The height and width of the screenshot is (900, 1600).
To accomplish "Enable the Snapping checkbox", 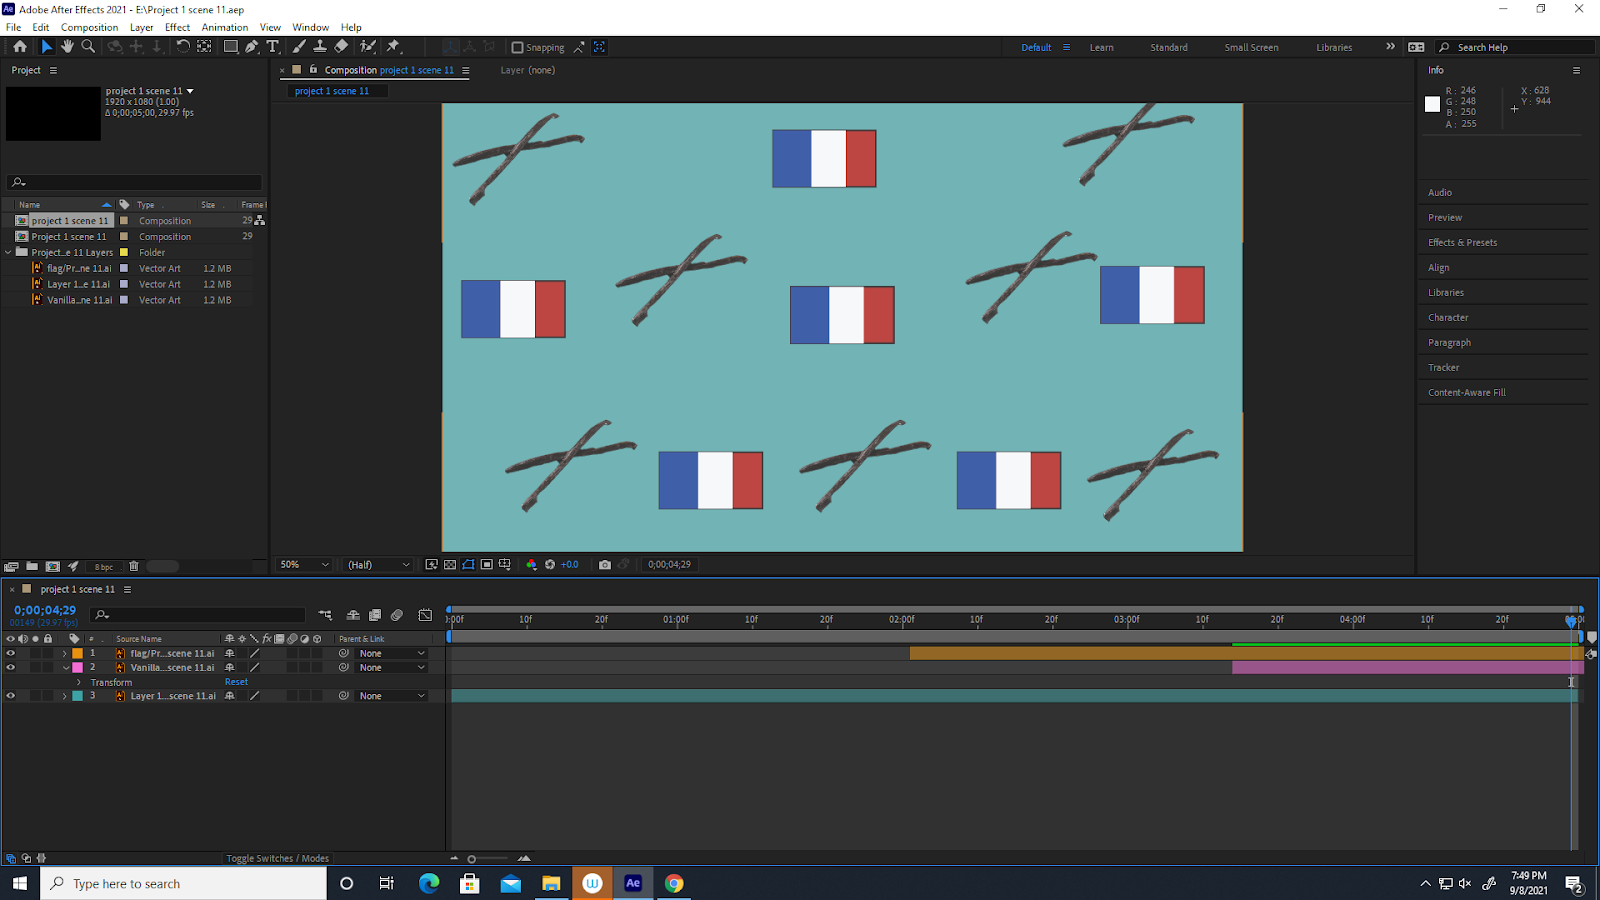I will tap(517, 47).
